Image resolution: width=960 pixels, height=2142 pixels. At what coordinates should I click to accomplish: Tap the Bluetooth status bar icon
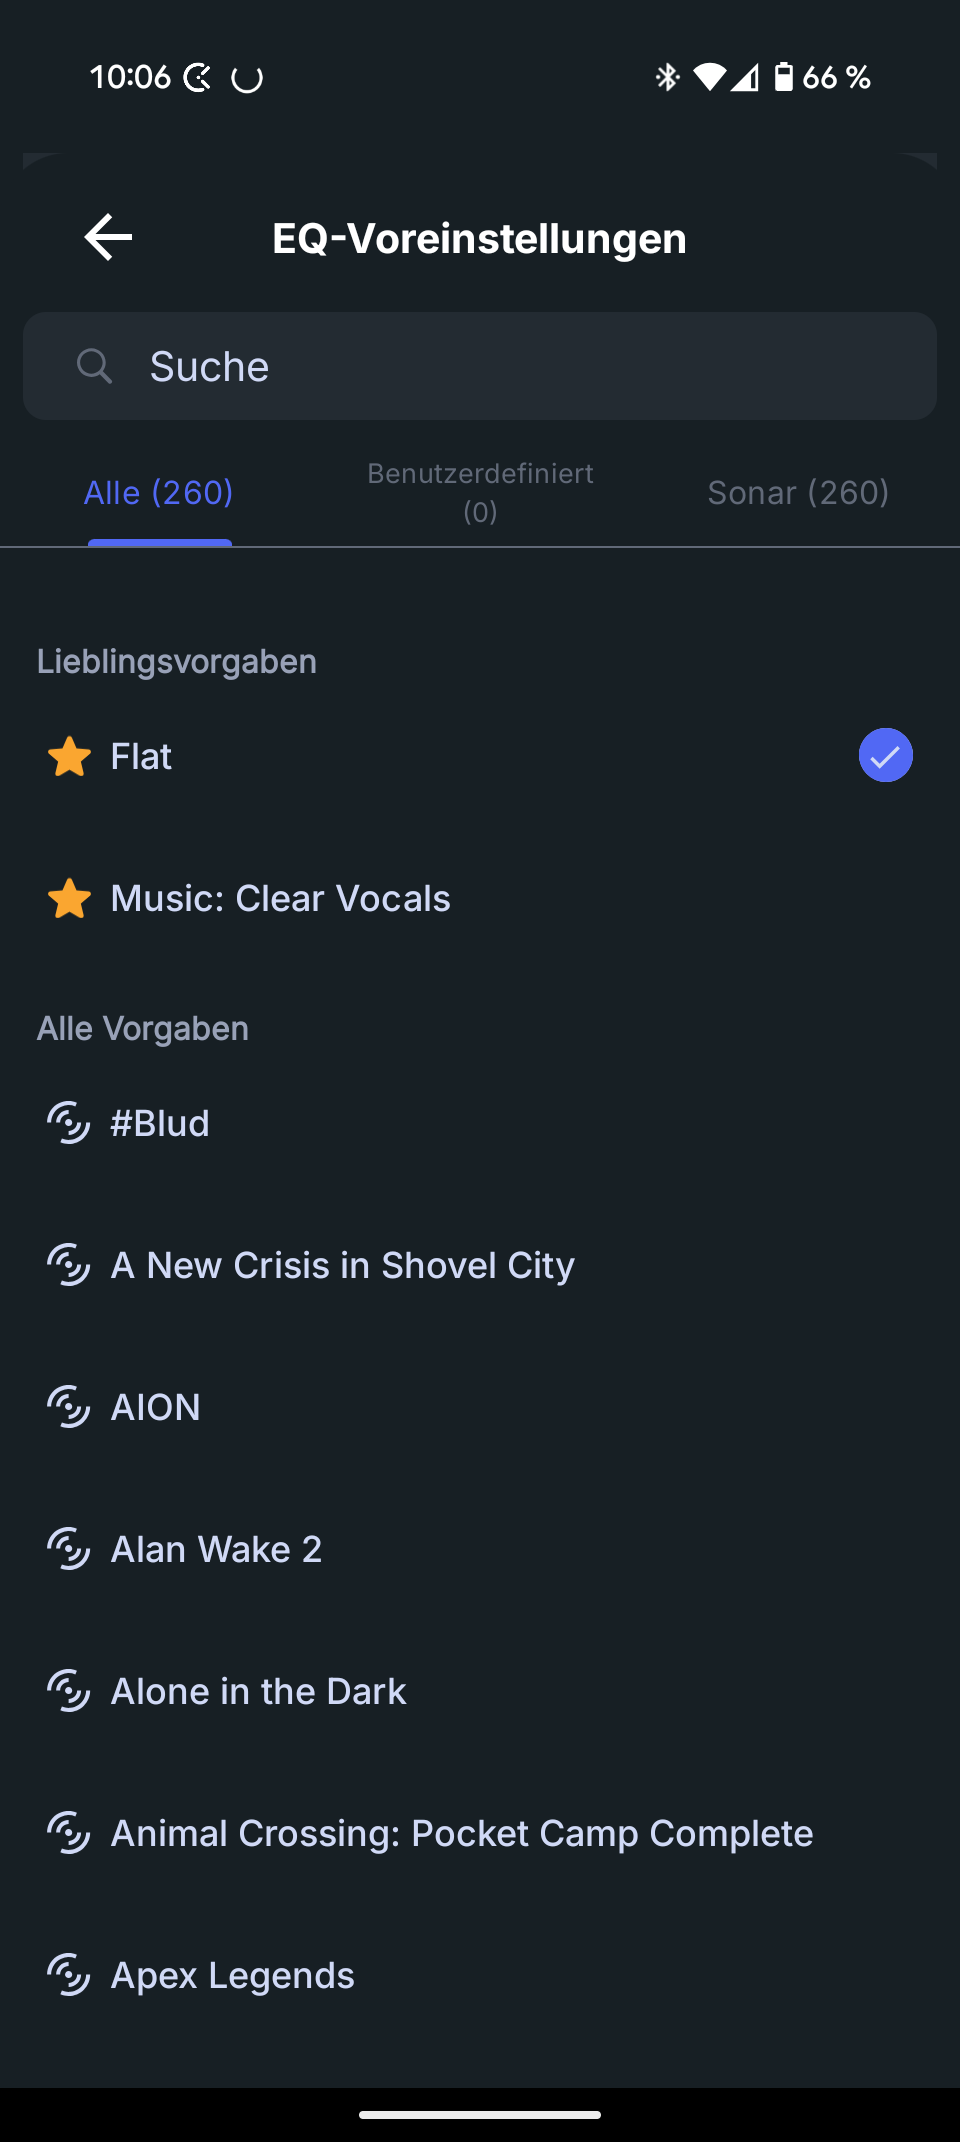[x=667, y=77]
